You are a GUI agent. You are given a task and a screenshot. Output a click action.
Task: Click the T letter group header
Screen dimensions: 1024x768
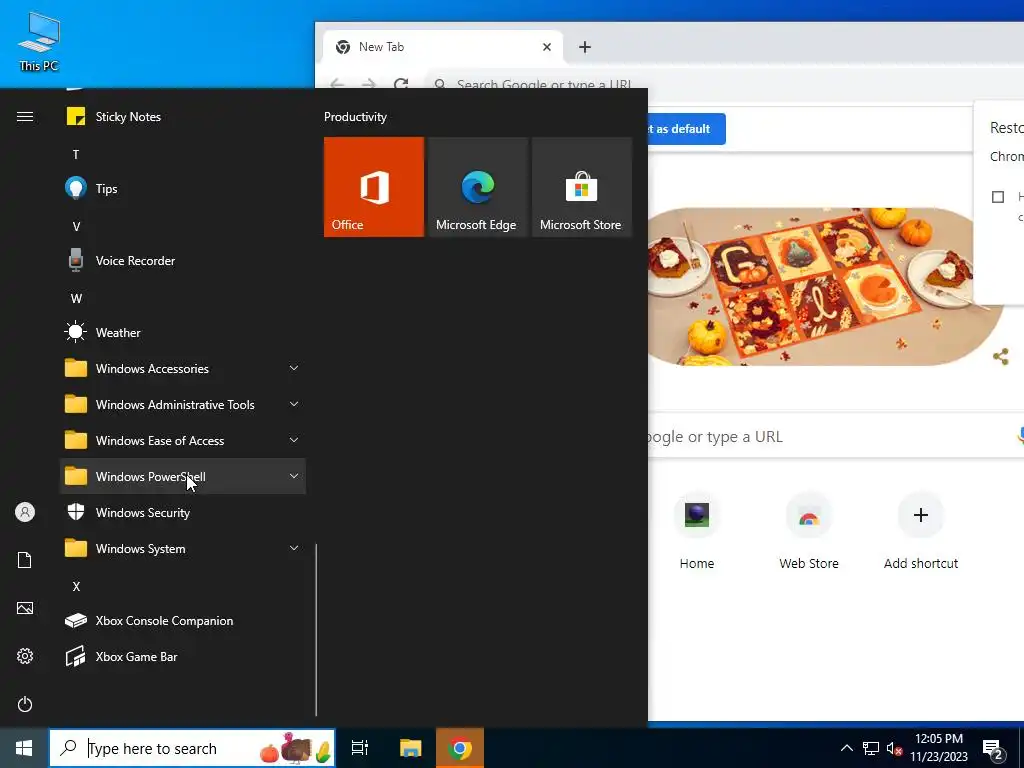(76, 155)
